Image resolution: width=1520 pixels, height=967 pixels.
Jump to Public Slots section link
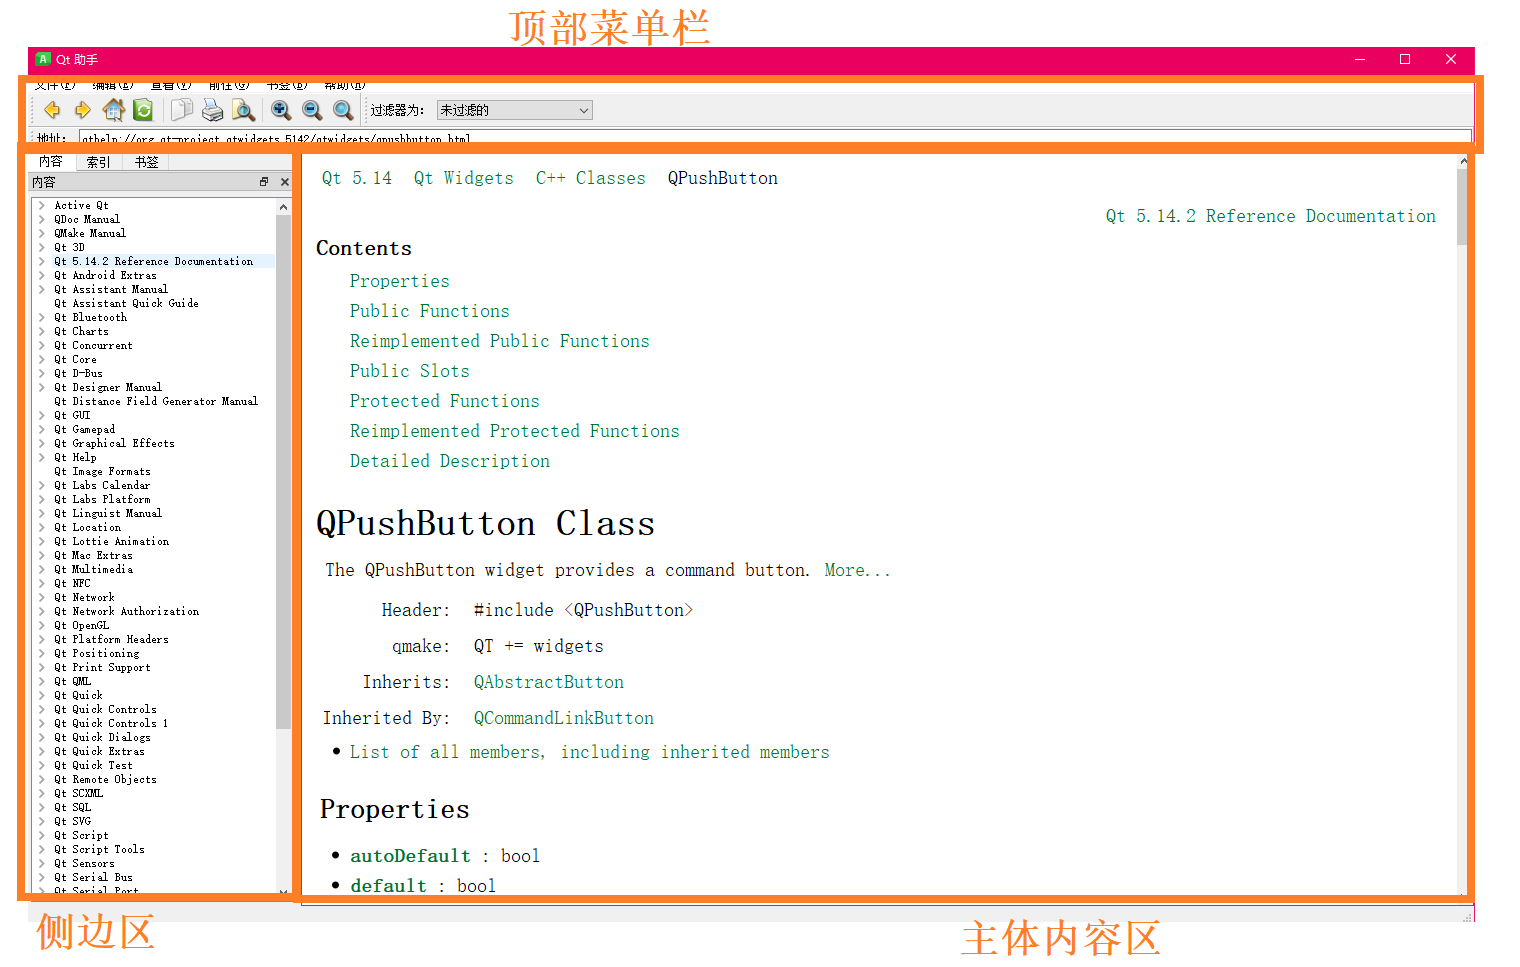pyautogui.click(x=409, y=371)
